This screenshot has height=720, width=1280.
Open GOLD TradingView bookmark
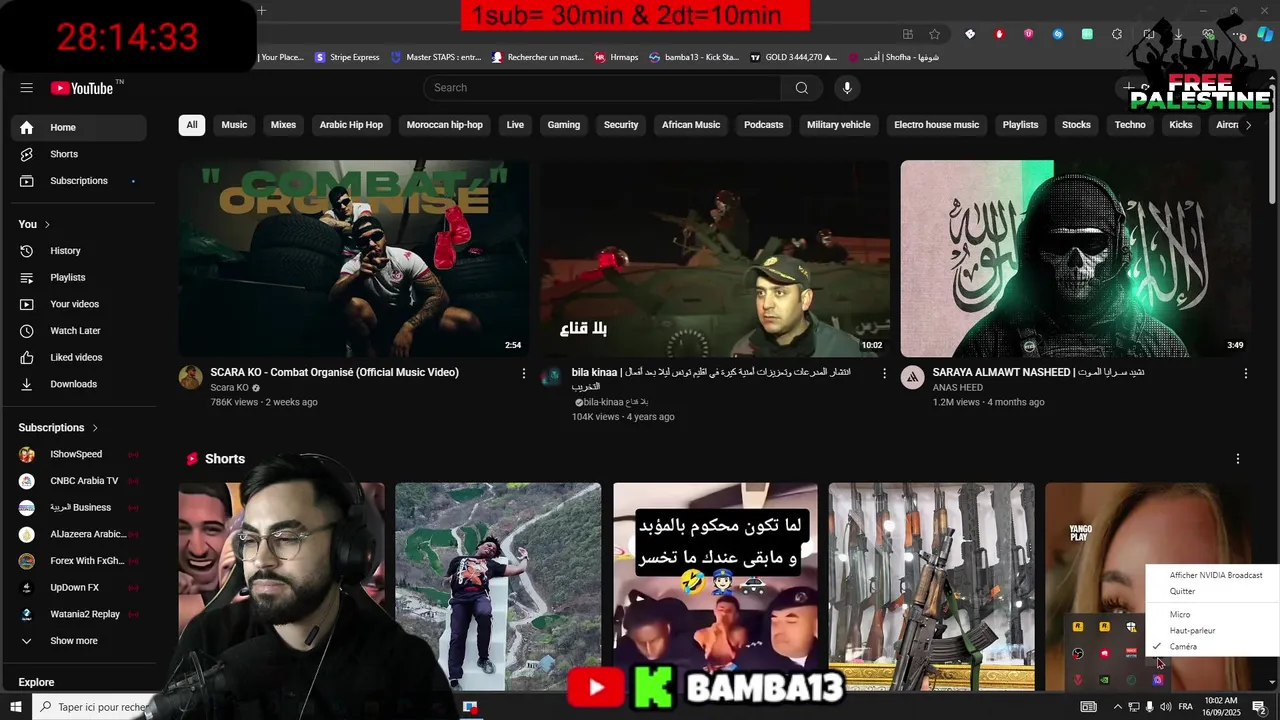coord(794,57)
